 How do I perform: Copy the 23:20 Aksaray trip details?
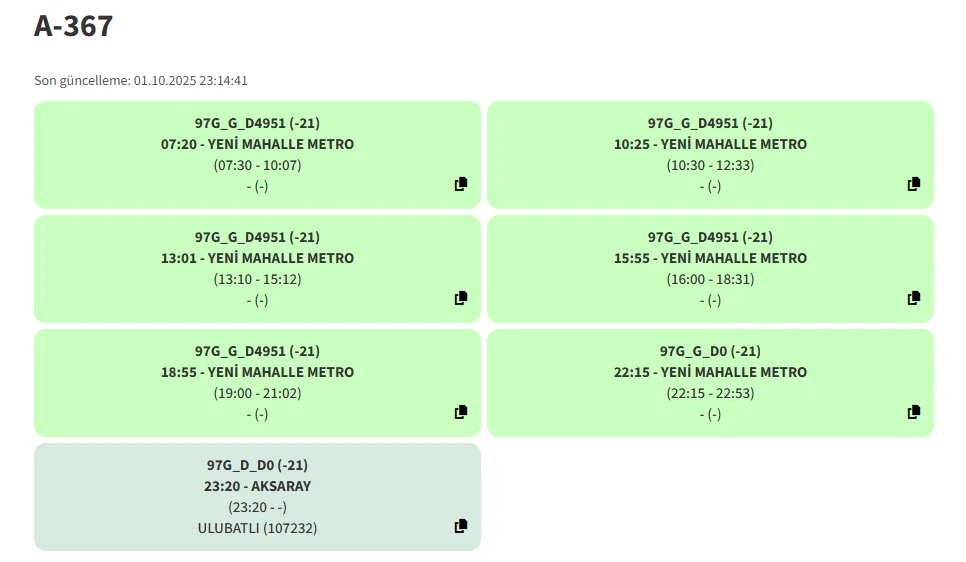click(461, 526)
